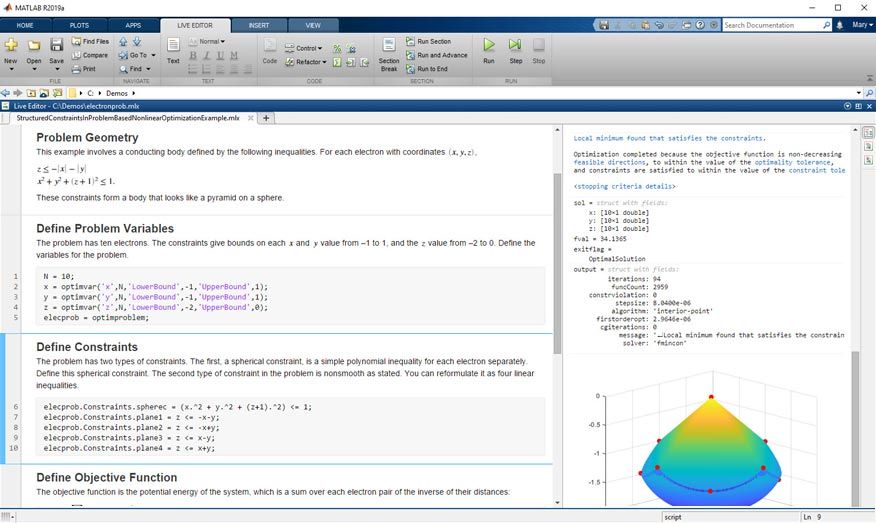Switch to the PLOTS tab
This screenshot has height=523, width=876.
(x=79, y=25)
